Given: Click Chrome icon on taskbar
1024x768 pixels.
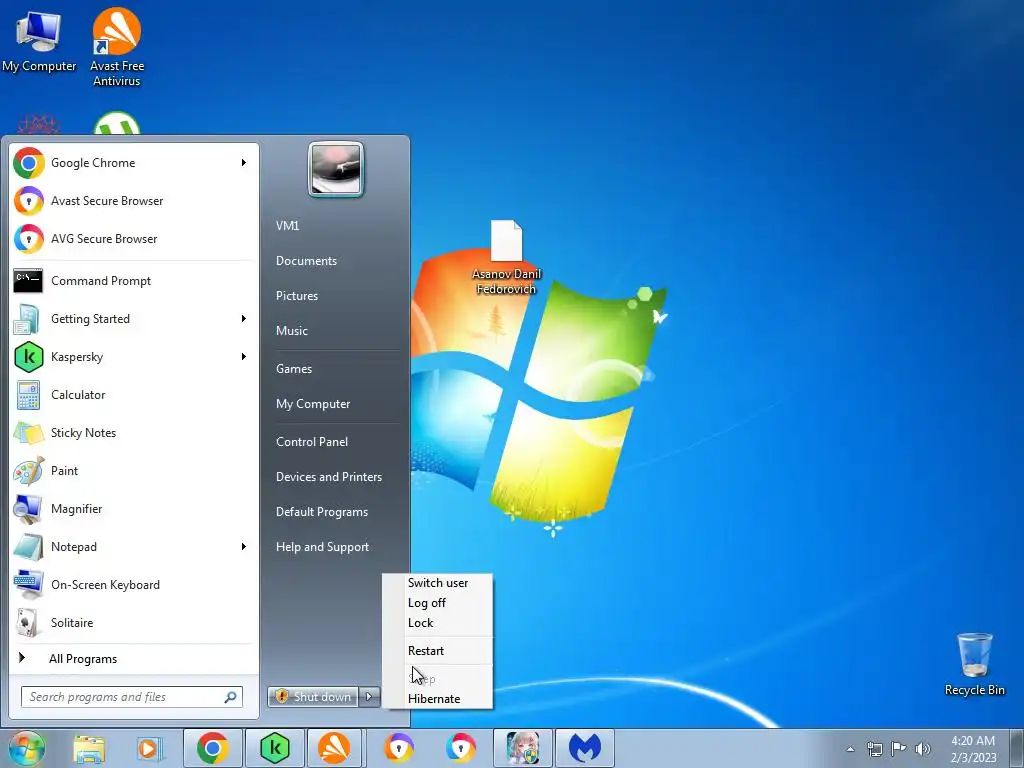Looking at the screenshot, I should point(212,748).
